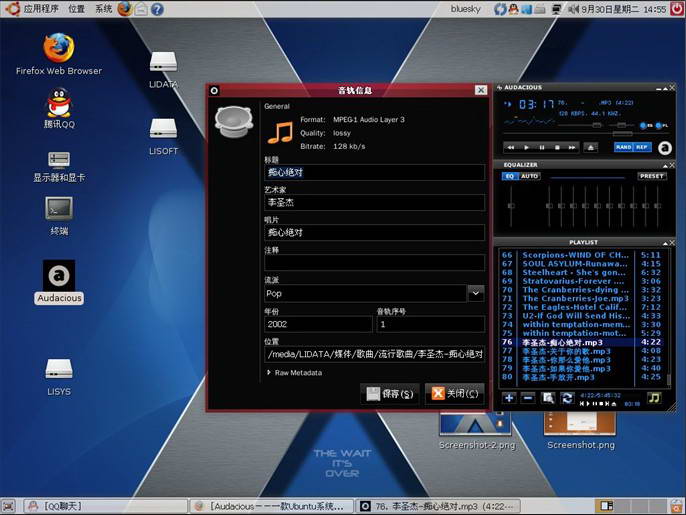Click the equalizer preamp slider
Viewport: 686px width, 515px height.
[512, 207]
